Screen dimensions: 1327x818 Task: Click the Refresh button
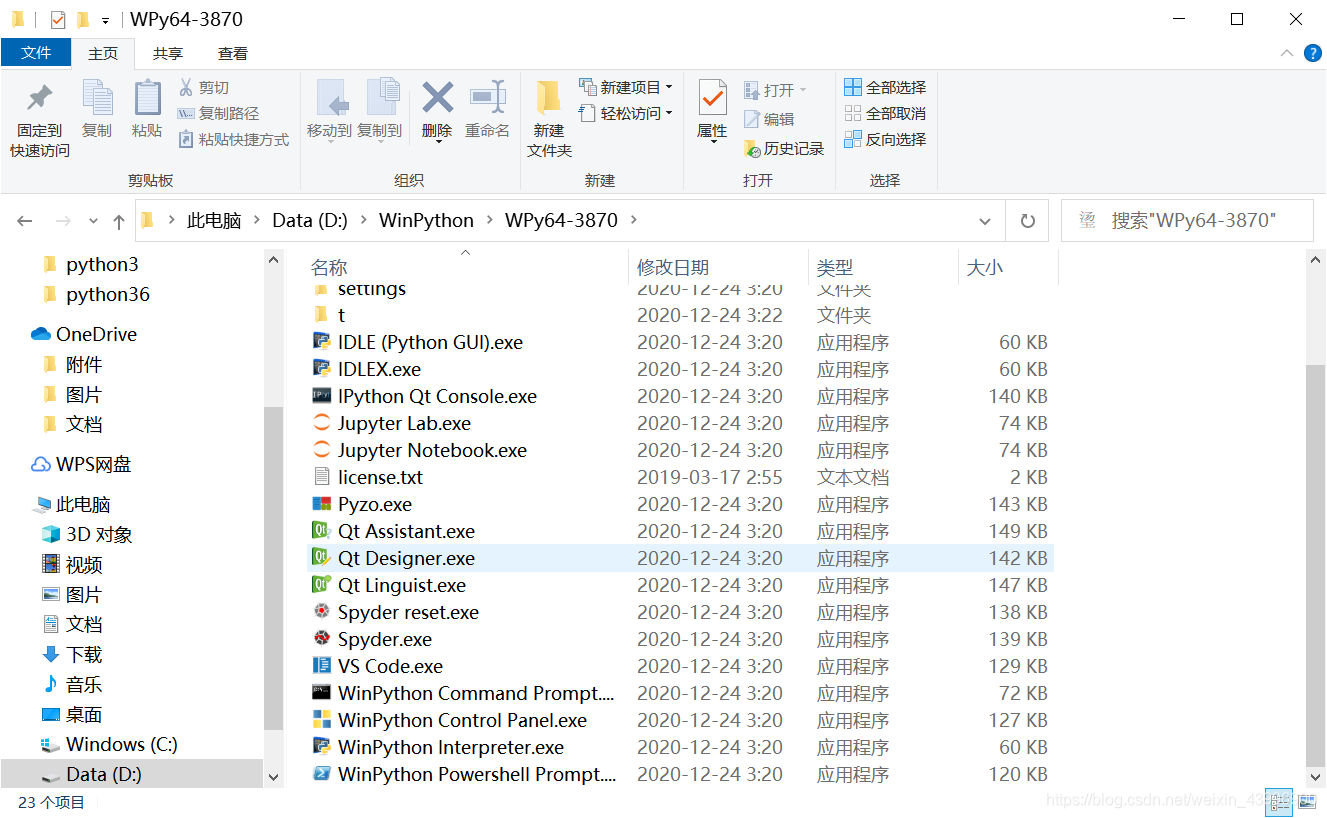pyautogui.click(x=1027, y=221)
